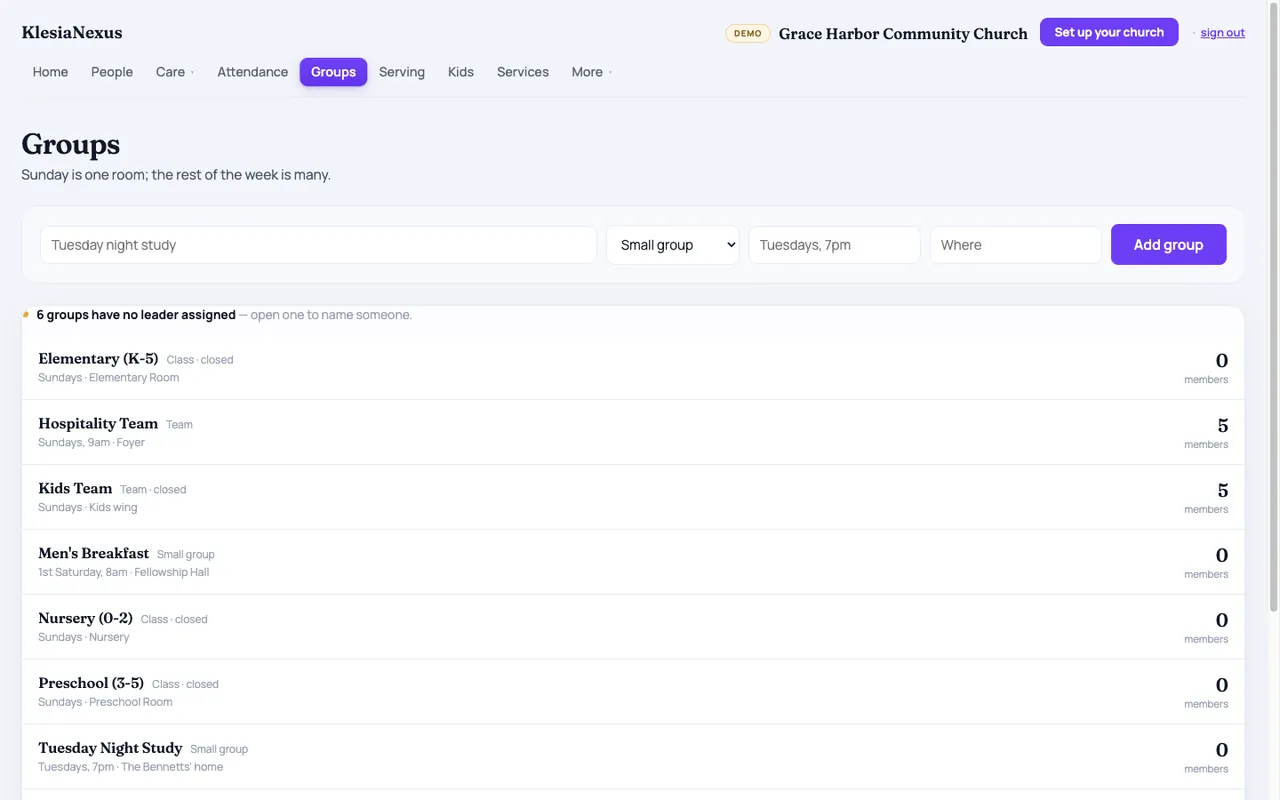This screenshot has height=800, width=1280.
Task: Click the KlesiaNexus logo
Action: (x=72, y=33)
